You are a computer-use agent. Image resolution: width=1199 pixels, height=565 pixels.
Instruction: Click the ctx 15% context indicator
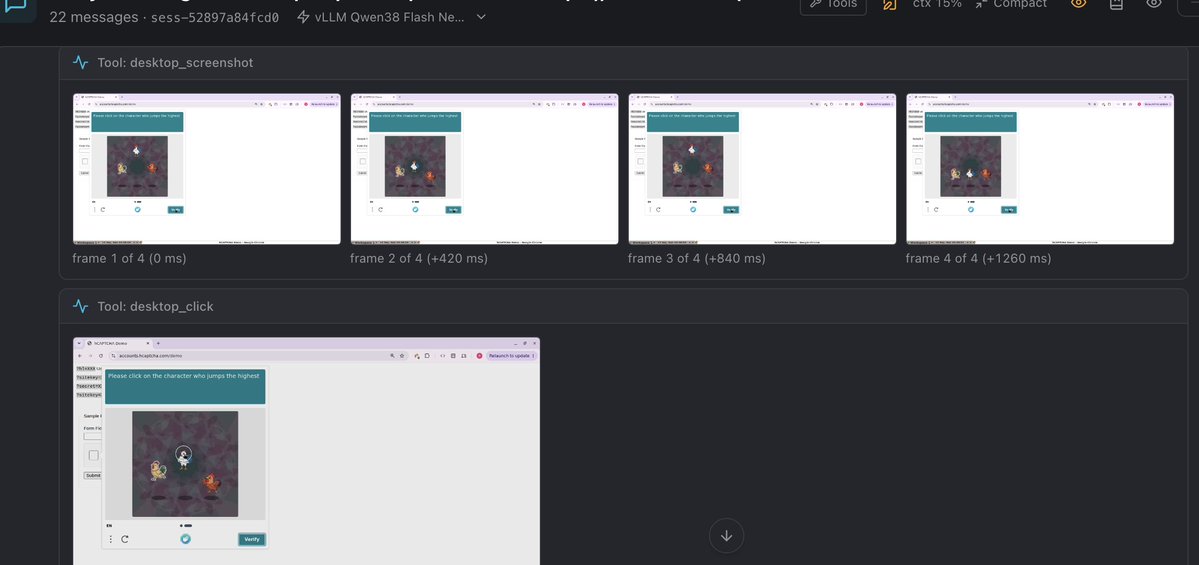tap(937, 5)
